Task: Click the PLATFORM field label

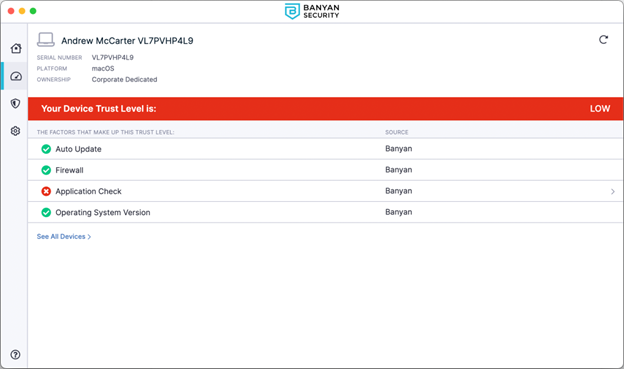Action: 52,68
